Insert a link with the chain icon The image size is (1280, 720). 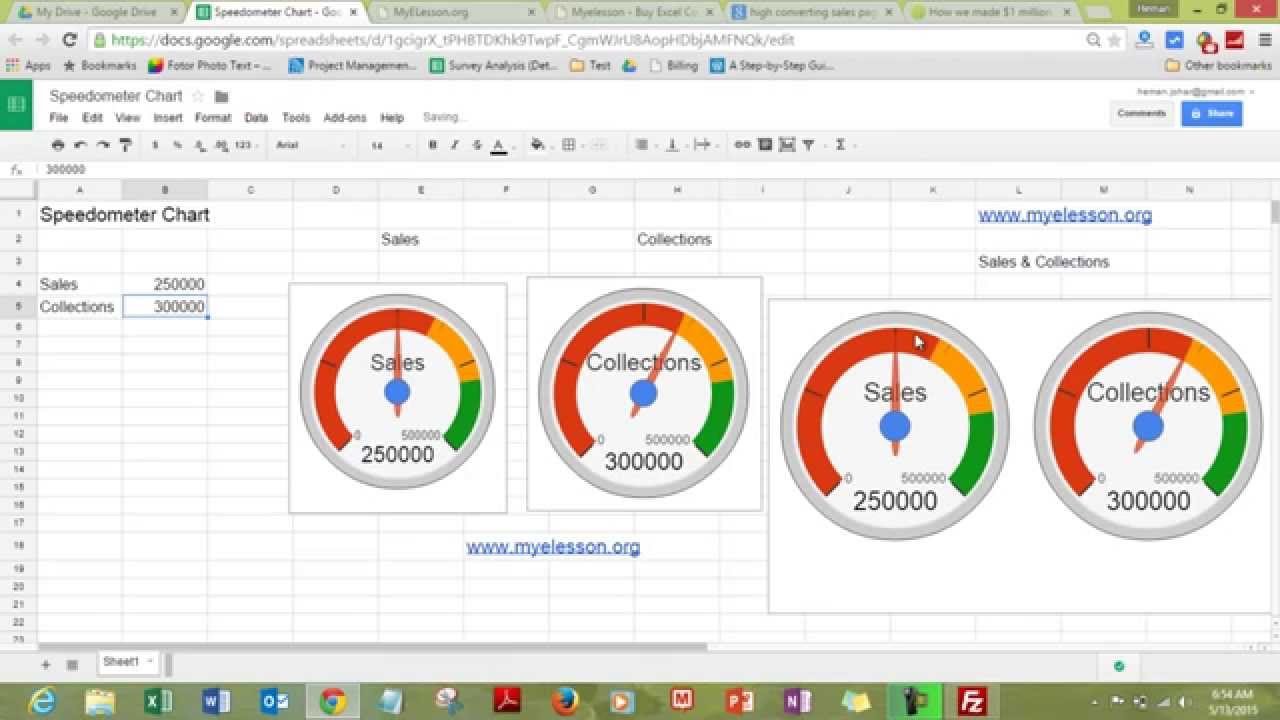(742, 145)
